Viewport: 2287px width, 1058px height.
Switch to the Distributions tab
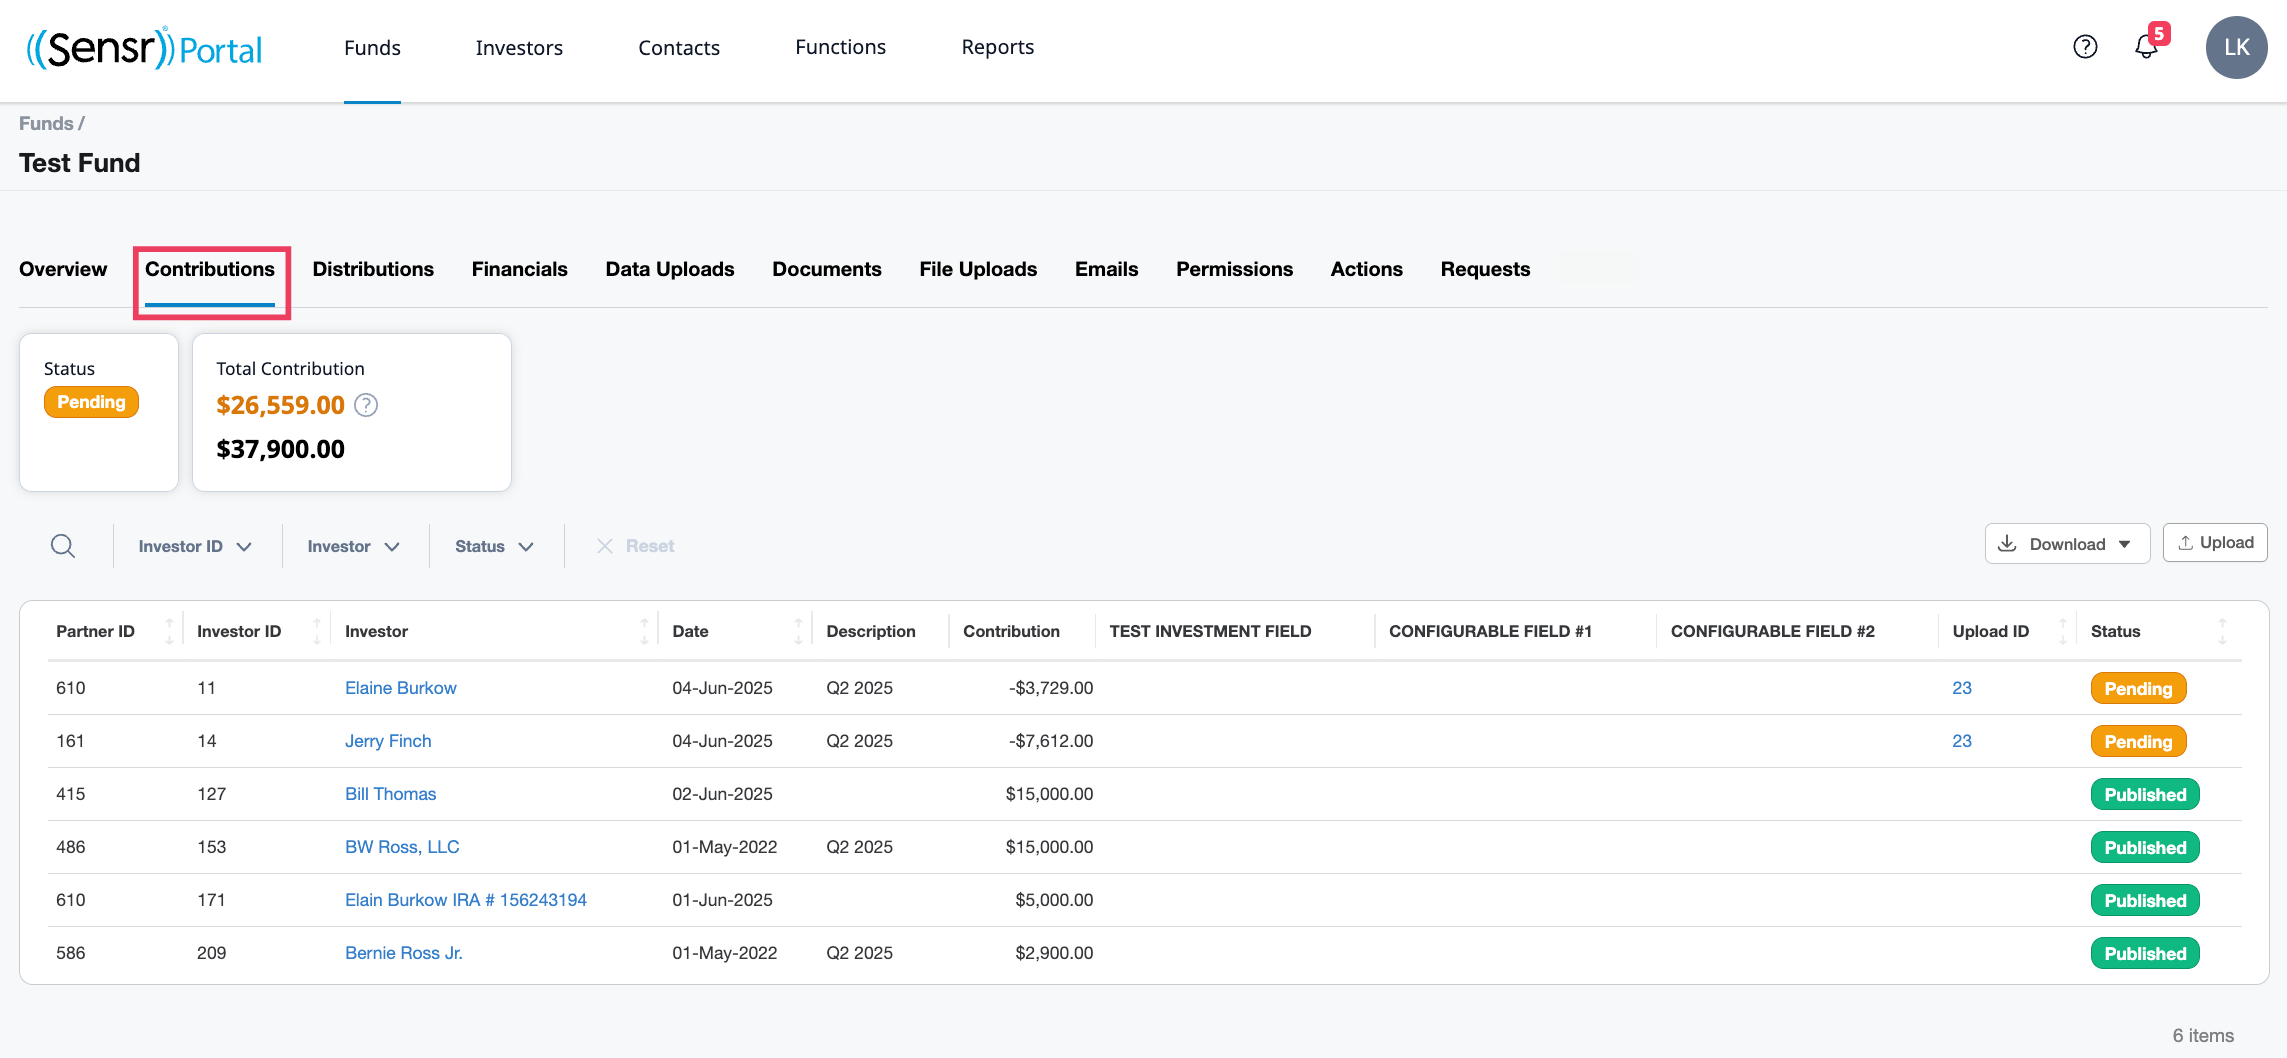tap(373, 269)
